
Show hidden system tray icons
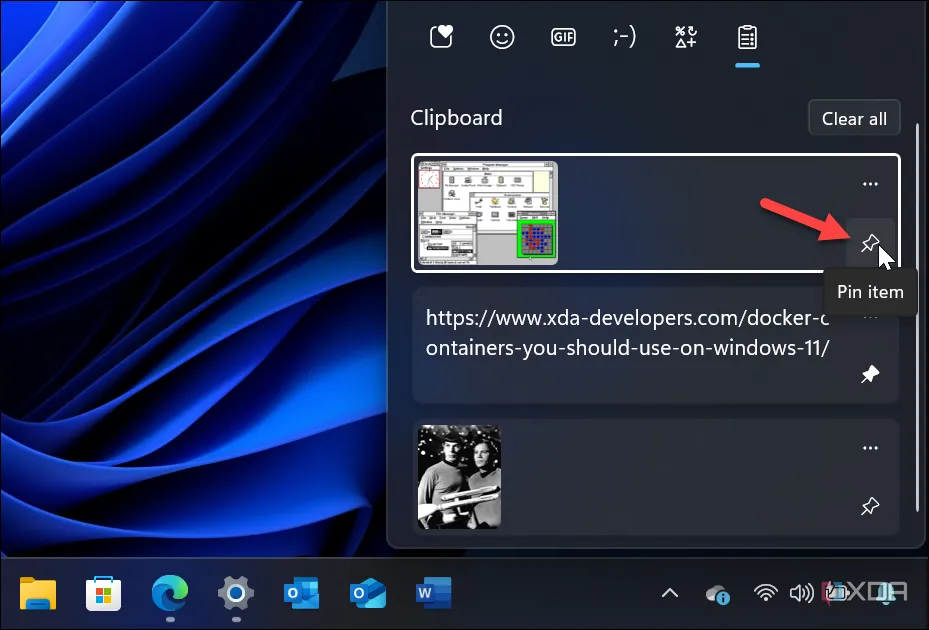(x=670, y=593)
